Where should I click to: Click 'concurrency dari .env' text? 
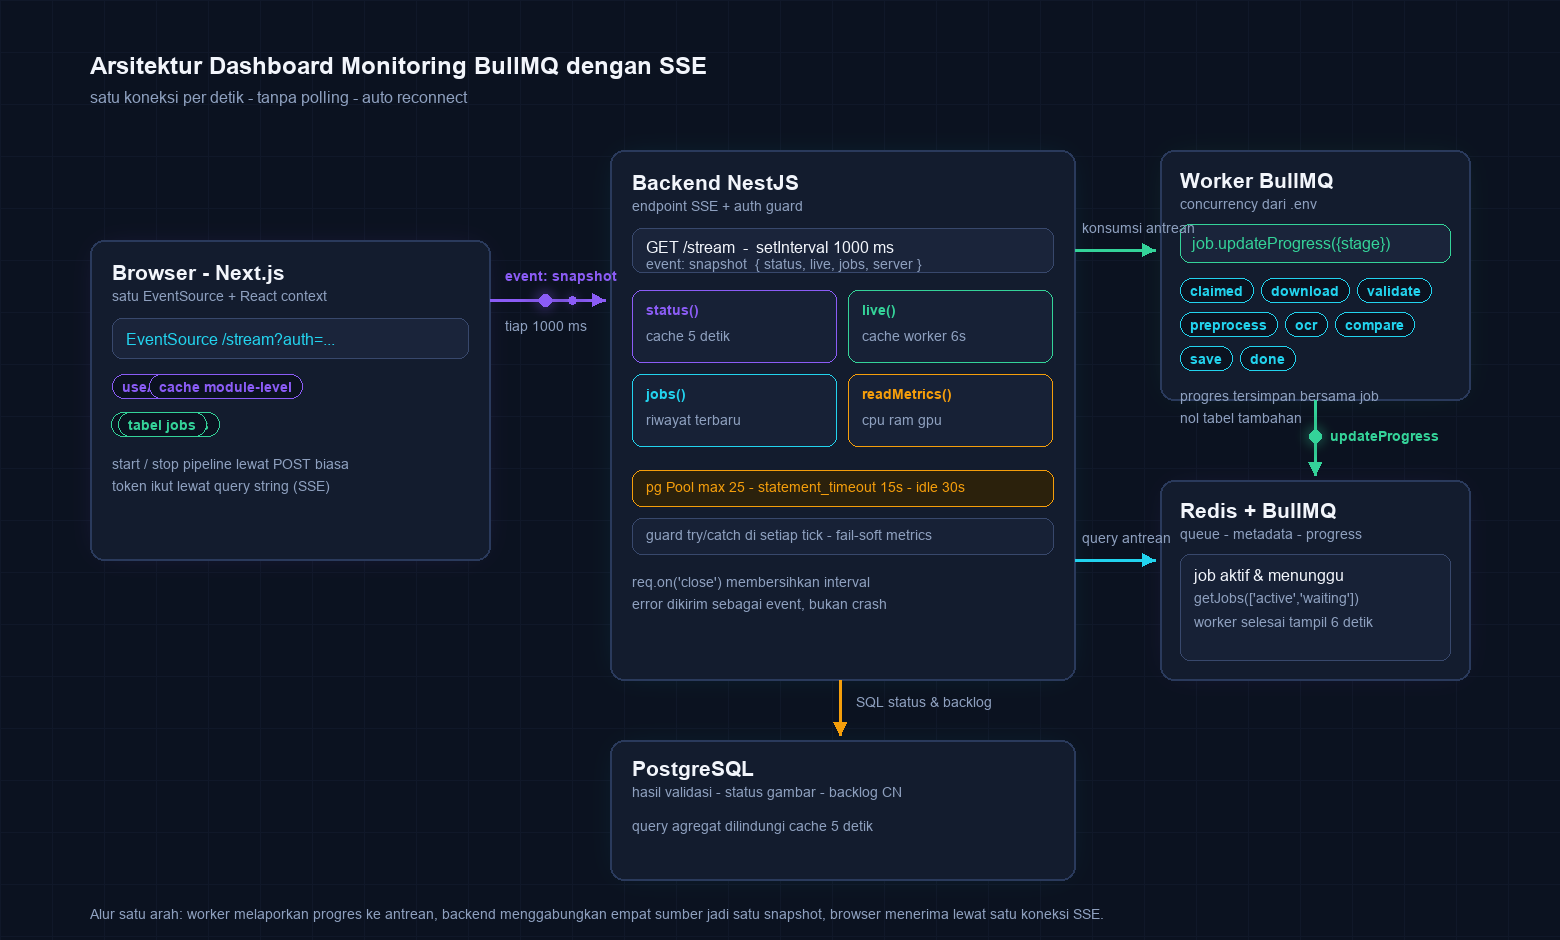[x=1248, y=204]
